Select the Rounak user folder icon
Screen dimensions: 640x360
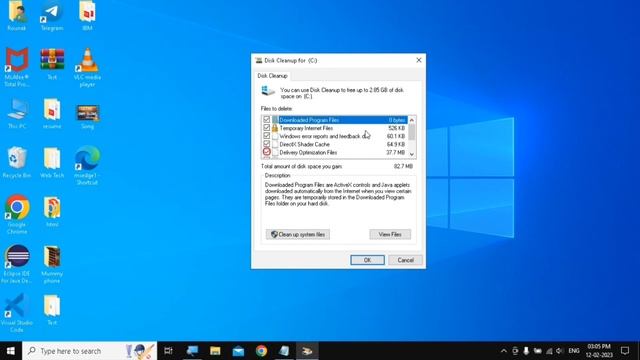click(x=17, y=16)
